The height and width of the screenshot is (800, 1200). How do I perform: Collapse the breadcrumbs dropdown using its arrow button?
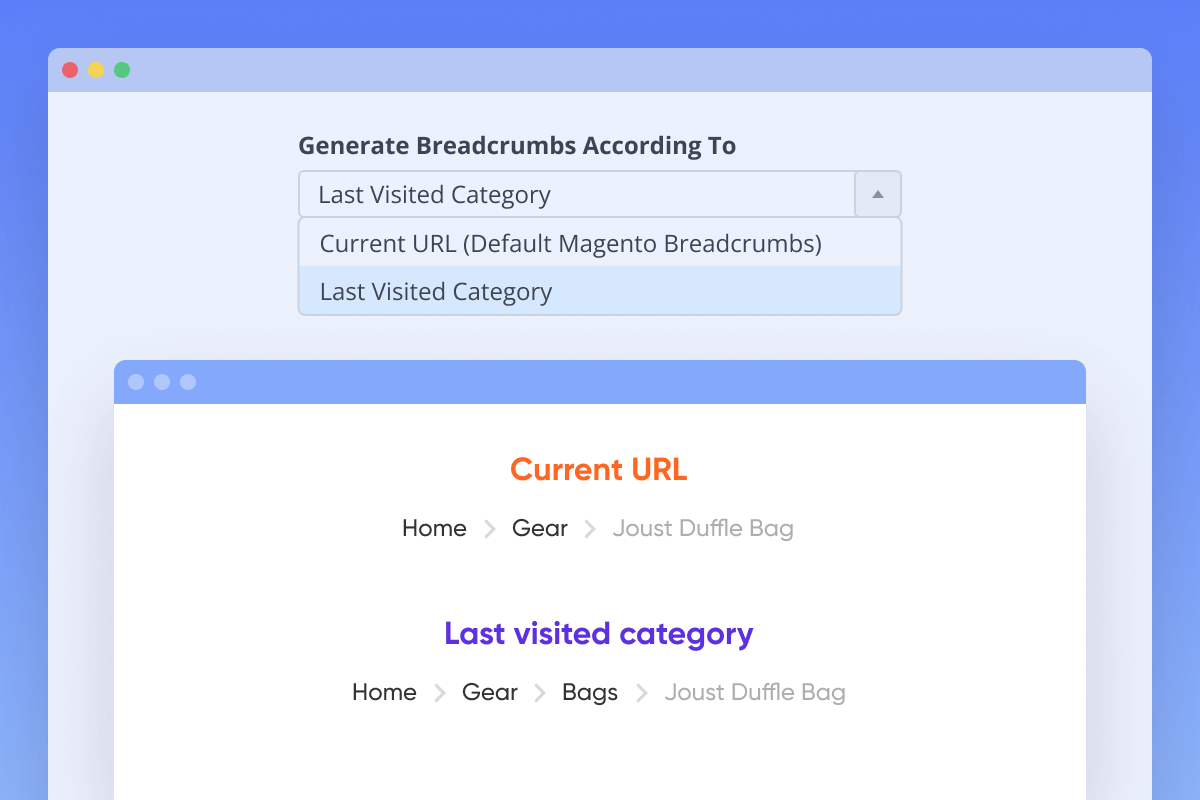[x=877, y=194]
